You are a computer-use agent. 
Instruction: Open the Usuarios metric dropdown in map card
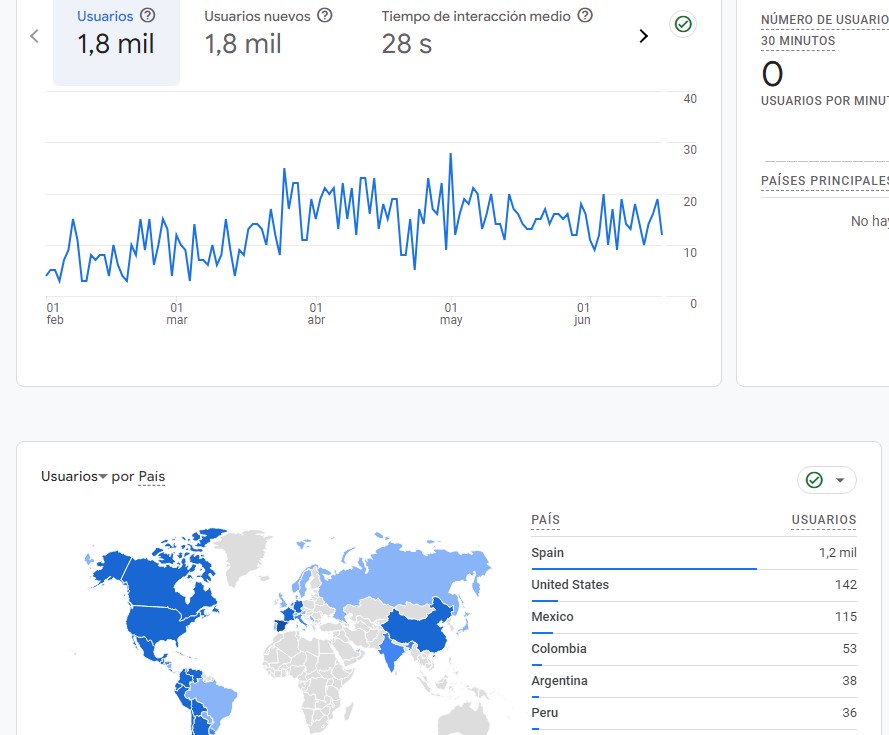(x=74, y=476)
